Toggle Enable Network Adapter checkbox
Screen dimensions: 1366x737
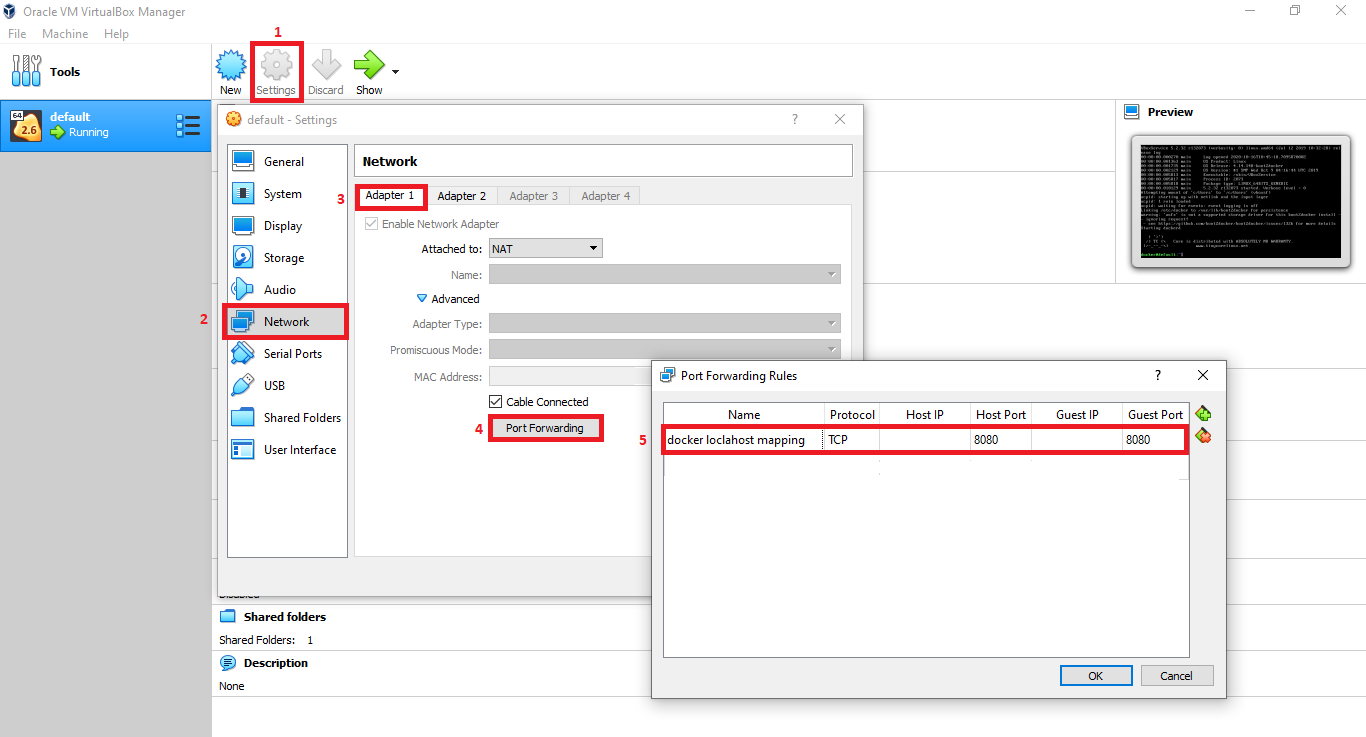point(372,224)
